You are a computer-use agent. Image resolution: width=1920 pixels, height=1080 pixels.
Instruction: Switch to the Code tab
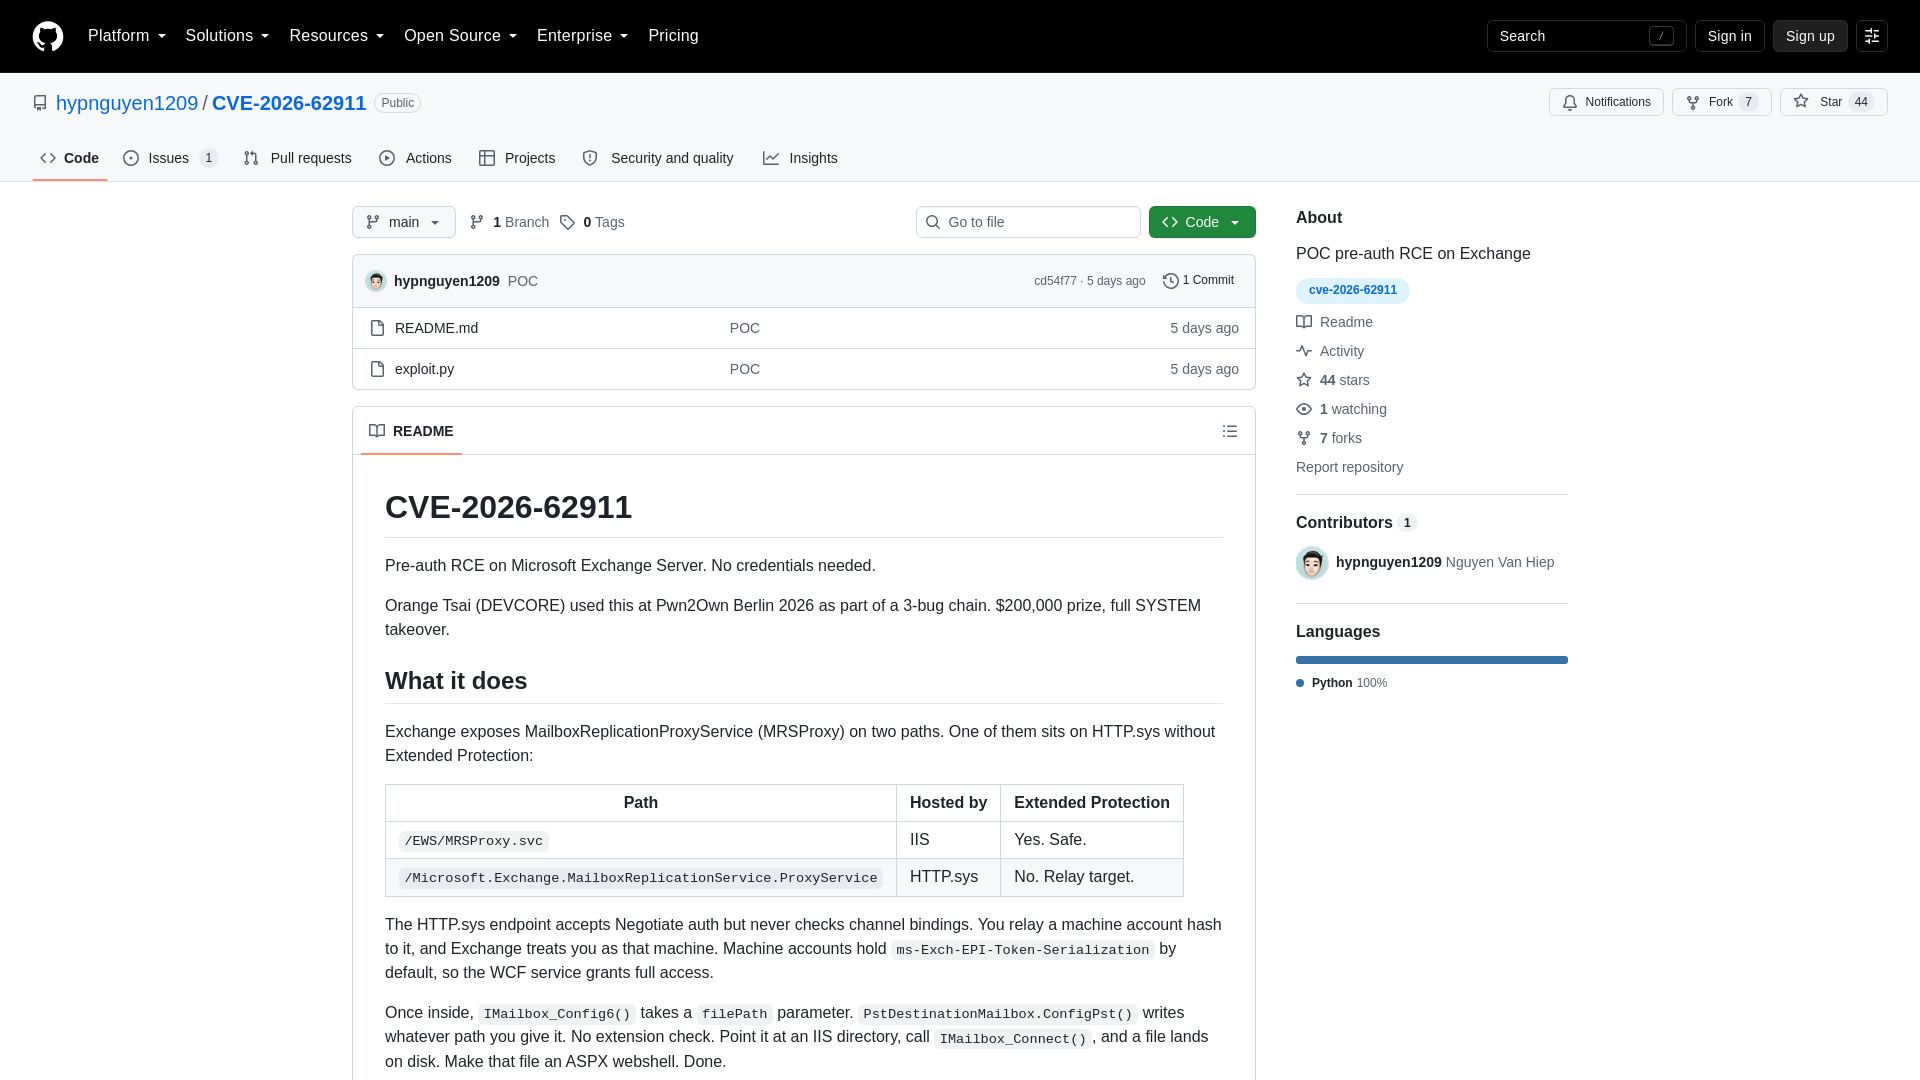[x=70, y=158]
